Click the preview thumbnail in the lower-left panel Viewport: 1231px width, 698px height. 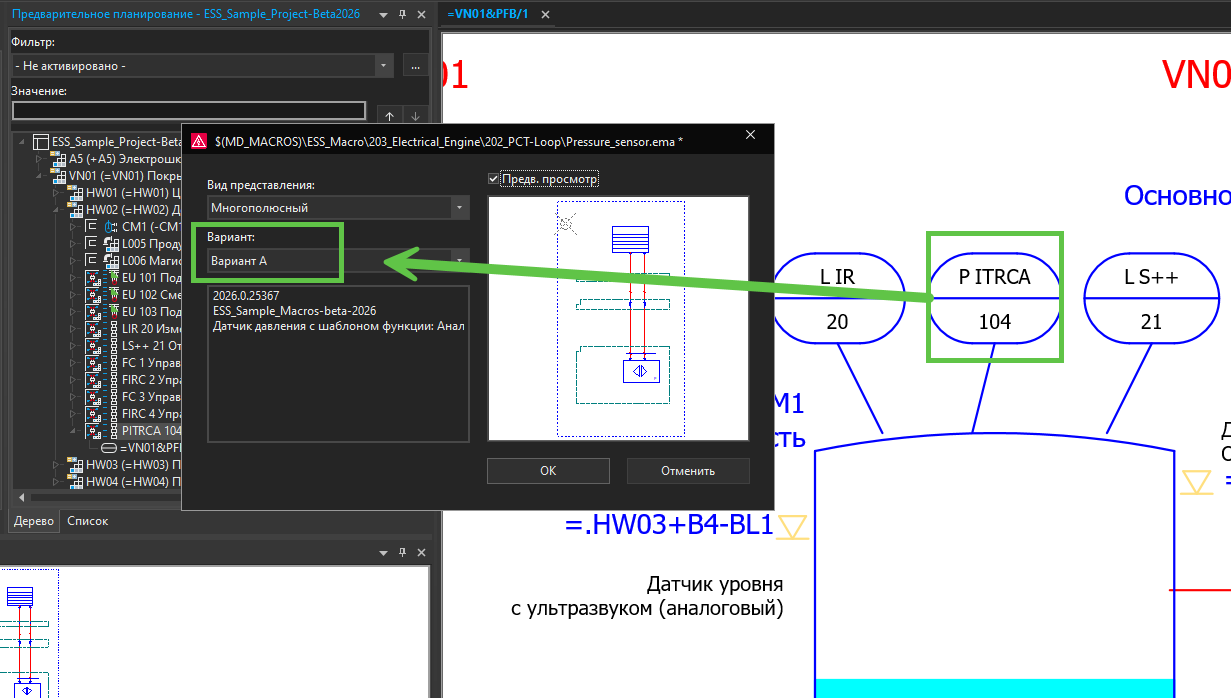[x=28, y=635]
